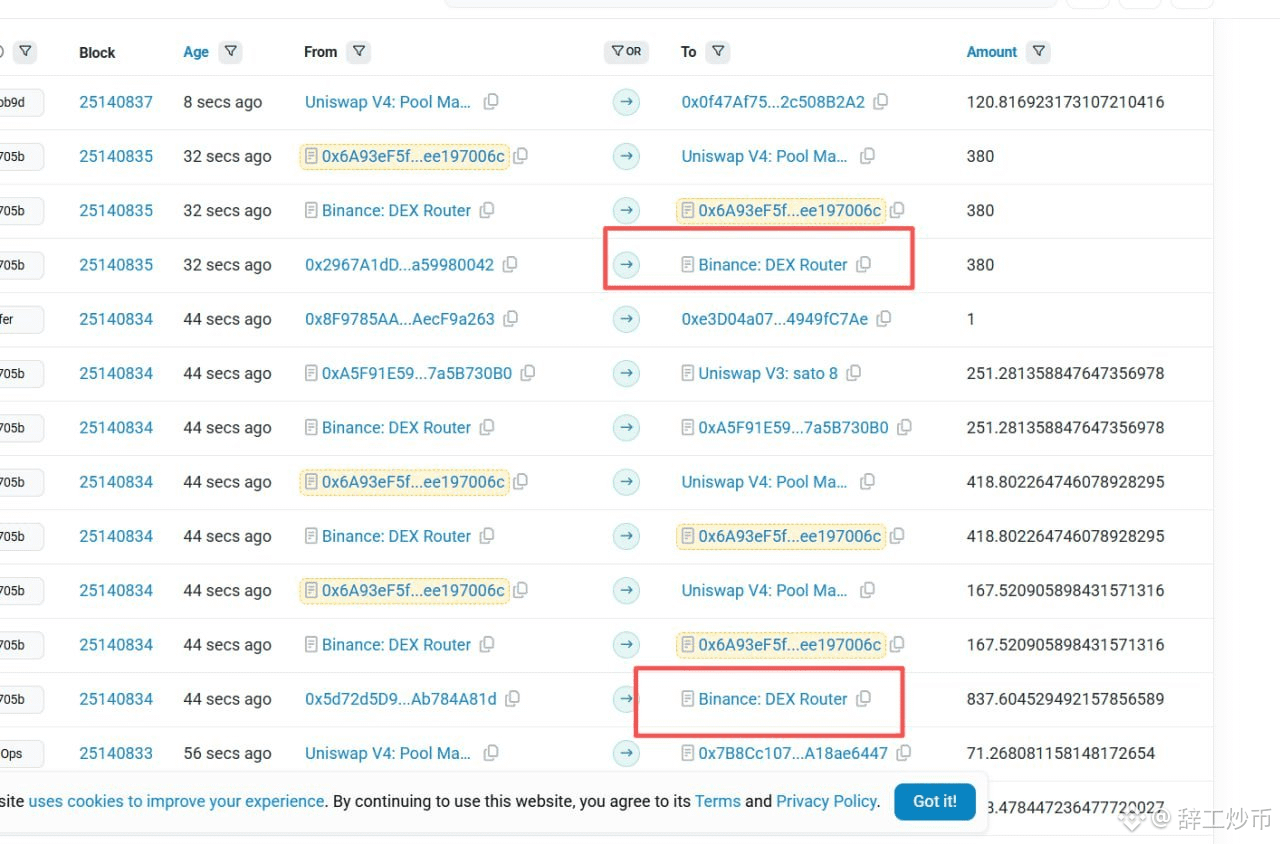Open sender 0xA5F91E59...7a5B730B0 in Uniswap V3 row
The height and width of the screenshot is (844, 1280).
click(x=417, y=373)
